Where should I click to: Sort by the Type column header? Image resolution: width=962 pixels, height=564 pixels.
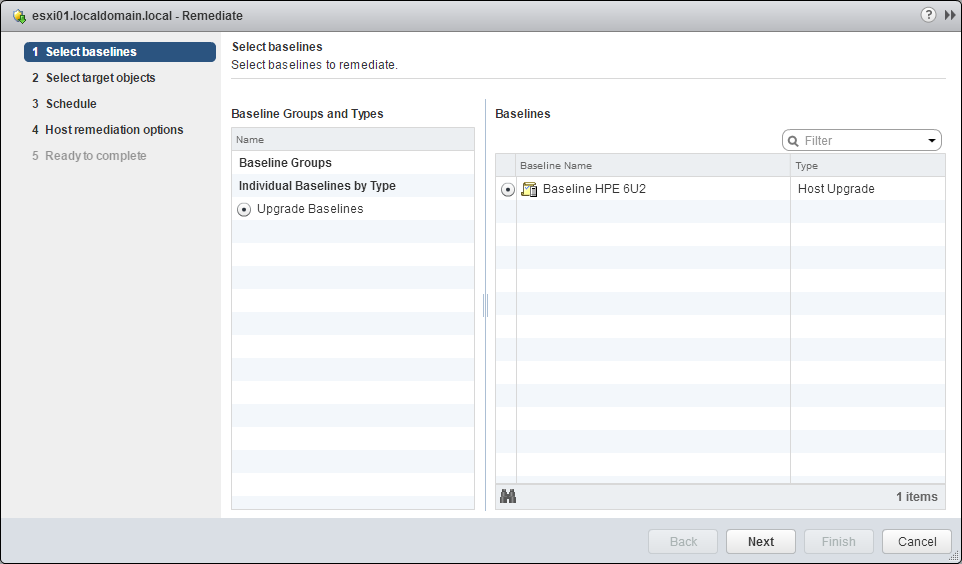[x=866, y=166]
